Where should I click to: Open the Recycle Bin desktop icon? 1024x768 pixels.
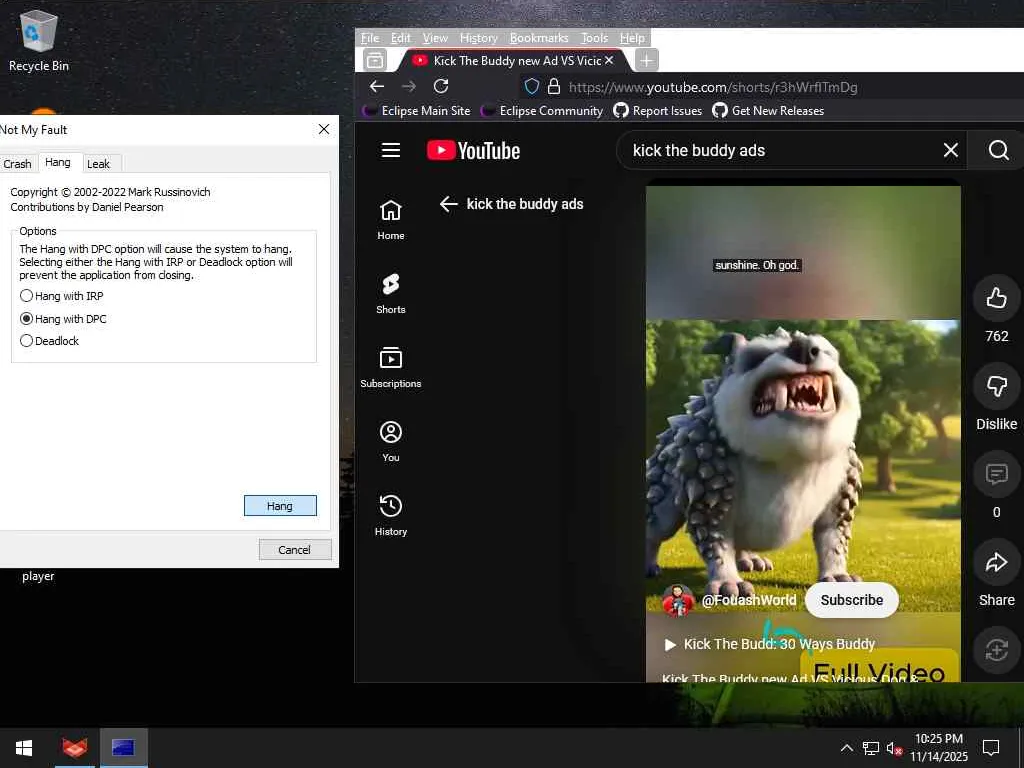39,40
